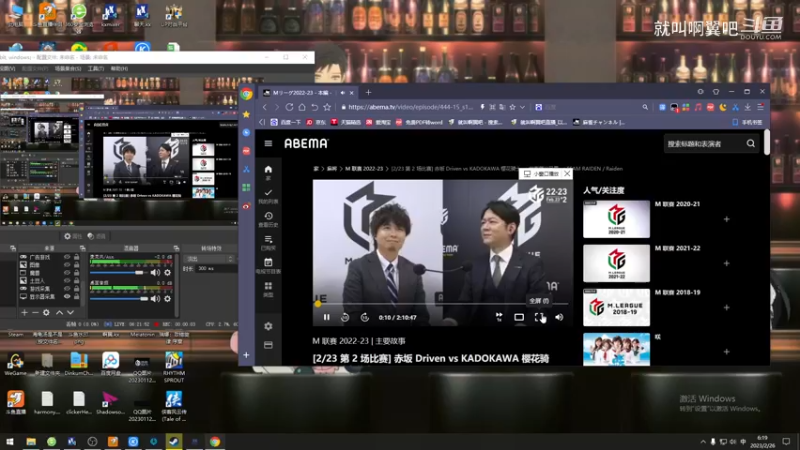
Task: Open genres grid in ABEMA sidebar
Action: tap(268, 289)
